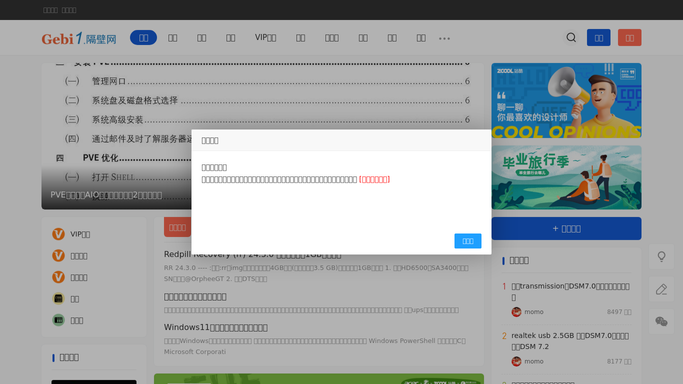Viewport: 683px width, 384px height.
Task: Click the Gebi1 site logo
Action: 79,38
